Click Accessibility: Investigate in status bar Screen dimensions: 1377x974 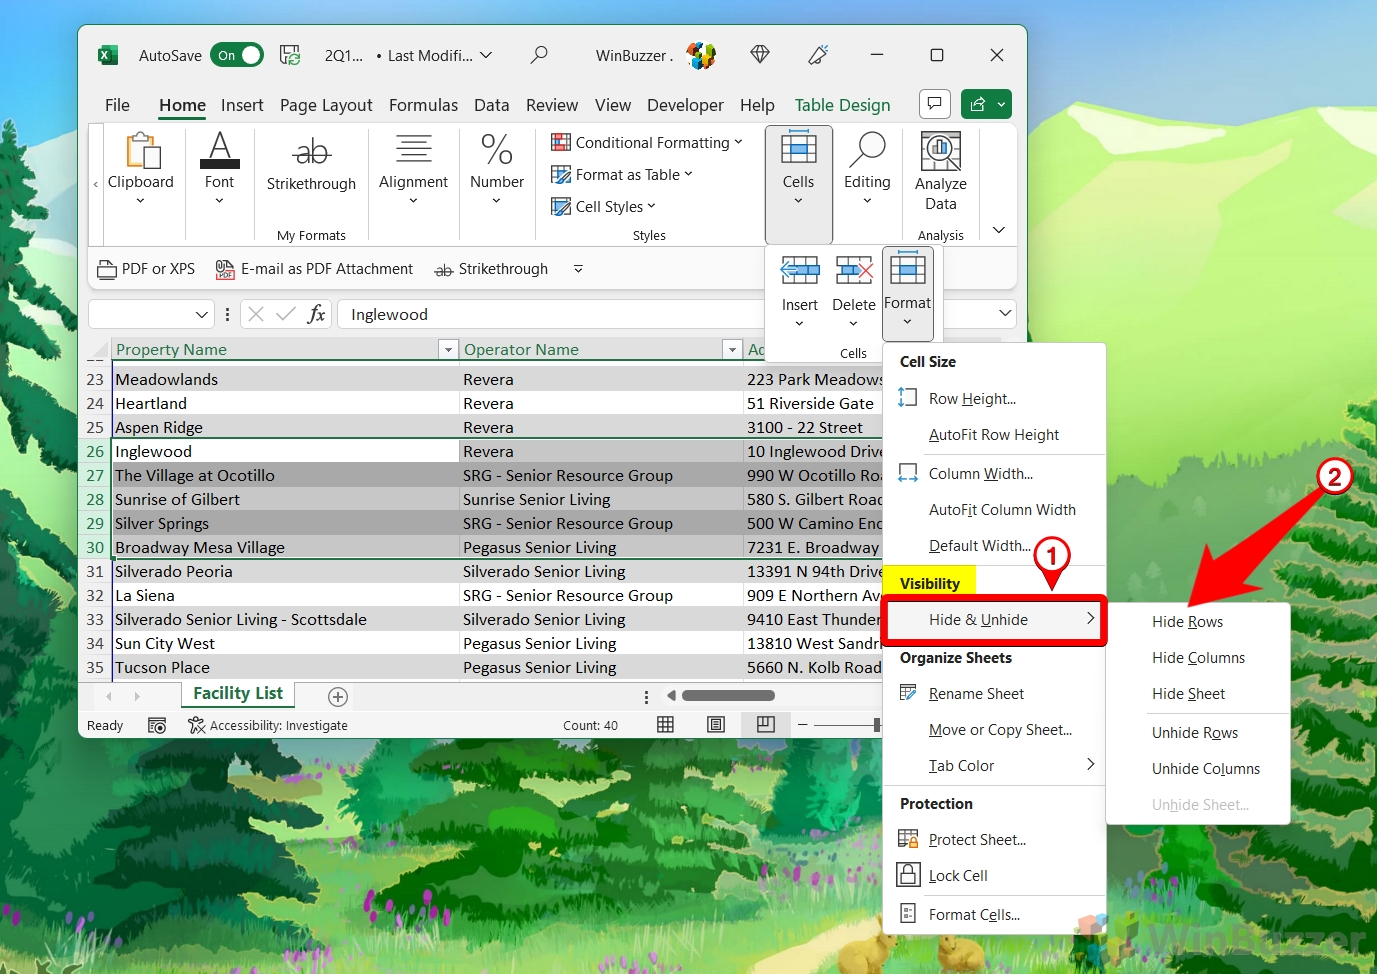click(268, 726)
